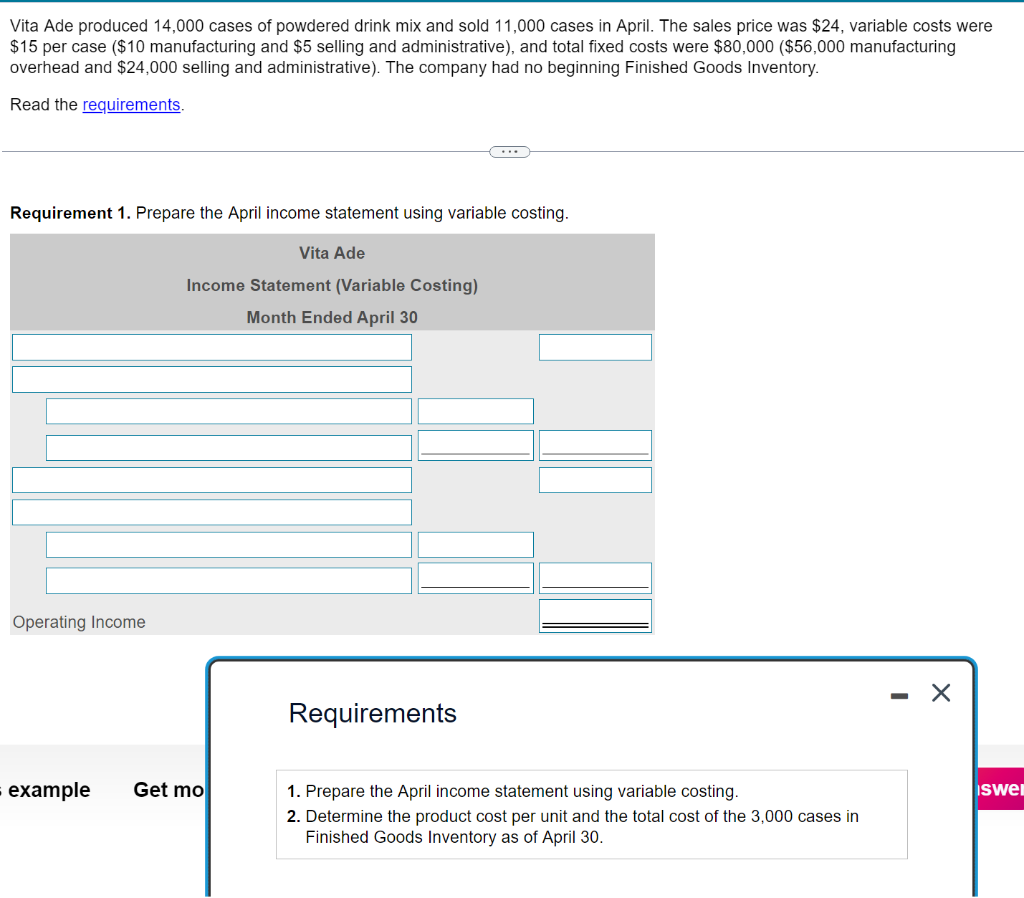Click the 'Requirement 1.' instruction text
1024x898 pixels.
289,213
